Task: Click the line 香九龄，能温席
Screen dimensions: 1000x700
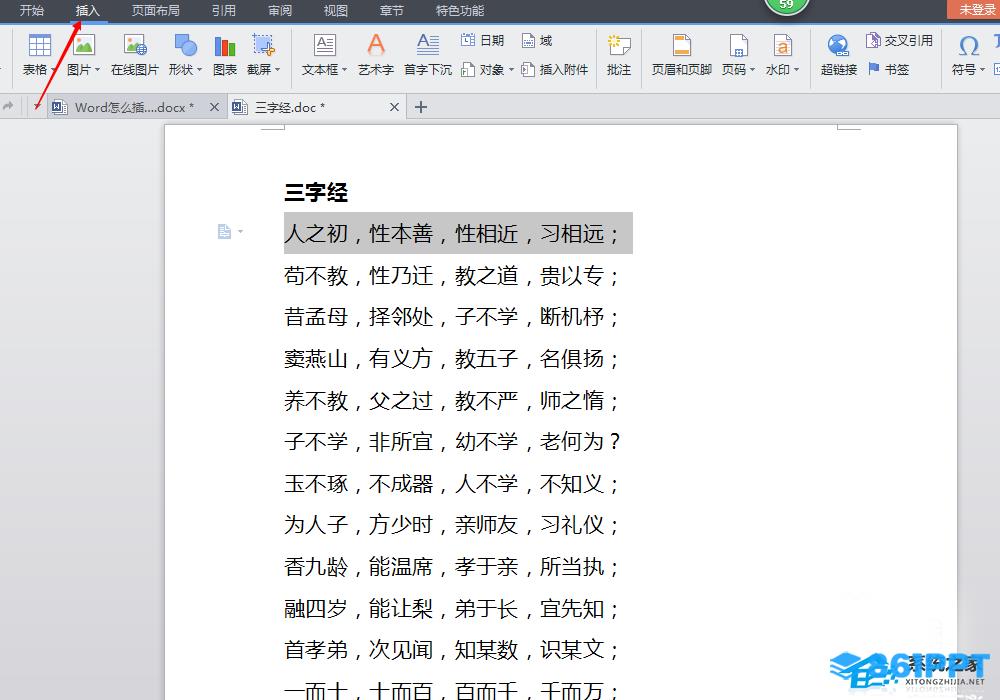Action: pos(452,566)
